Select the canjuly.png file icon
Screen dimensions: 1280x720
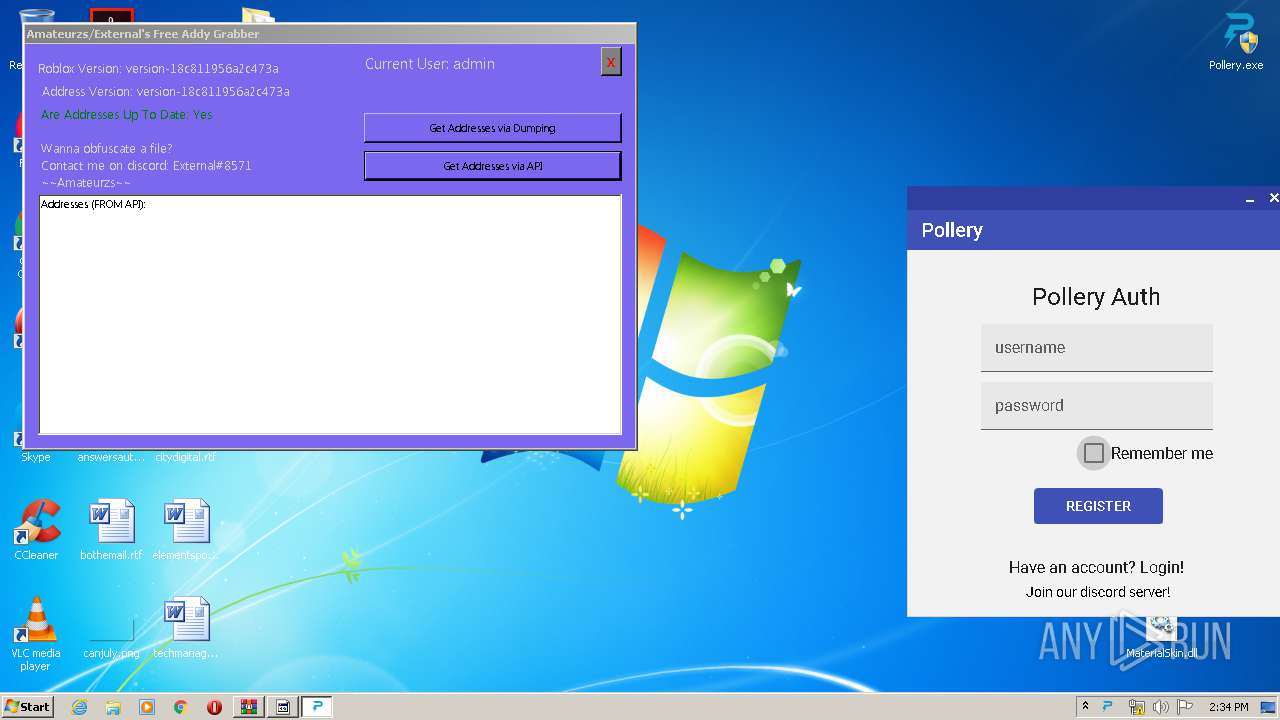point(111,638)
